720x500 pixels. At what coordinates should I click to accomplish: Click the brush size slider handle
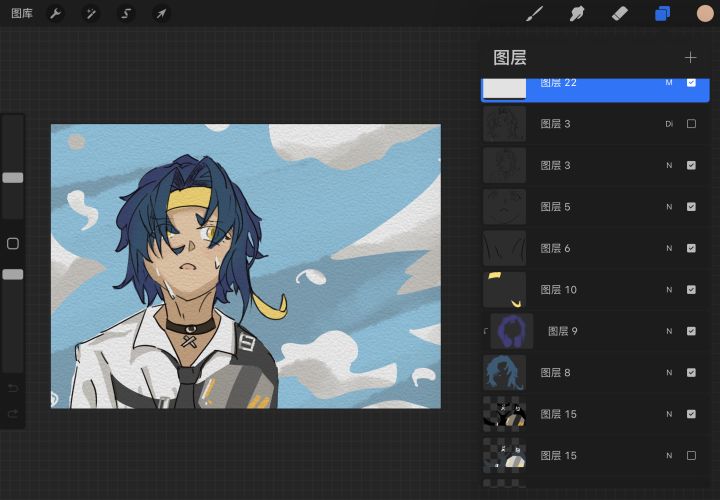coord(13,178)
